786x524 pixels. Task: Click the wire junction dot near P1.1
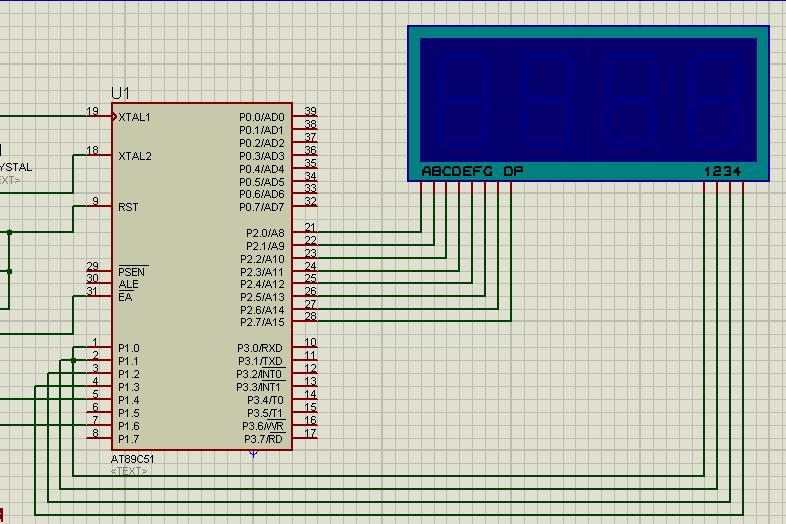coord(73,361)
